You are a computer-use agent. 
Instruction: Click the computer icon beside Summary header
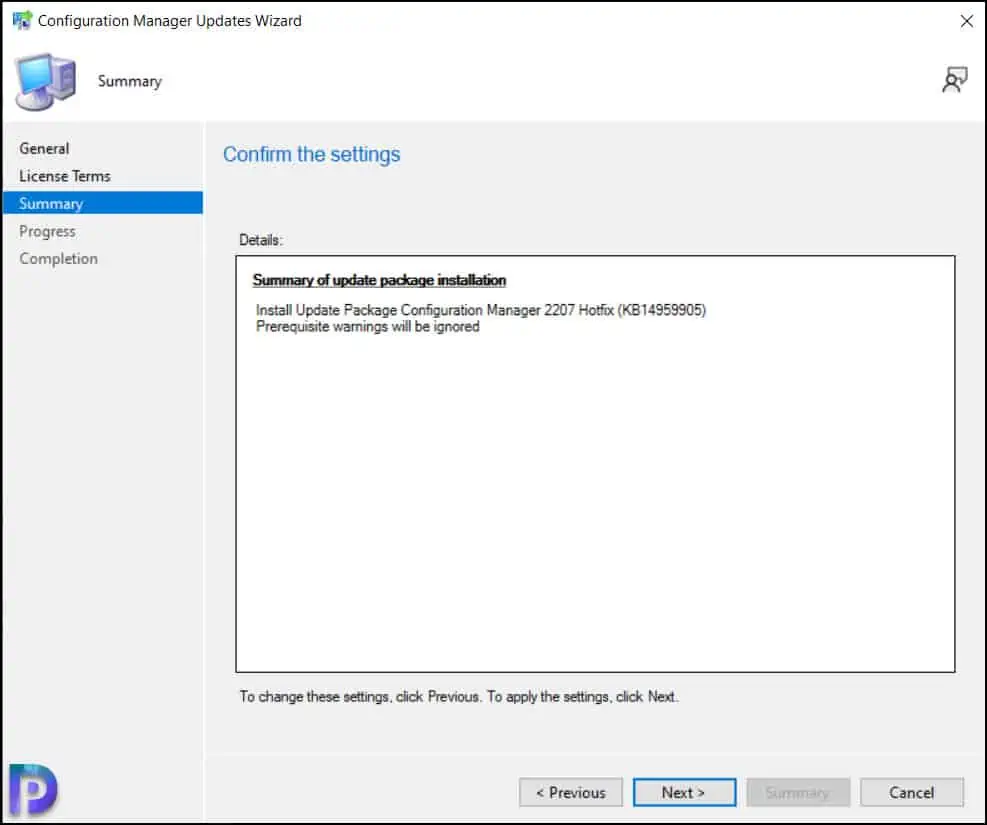45,82
